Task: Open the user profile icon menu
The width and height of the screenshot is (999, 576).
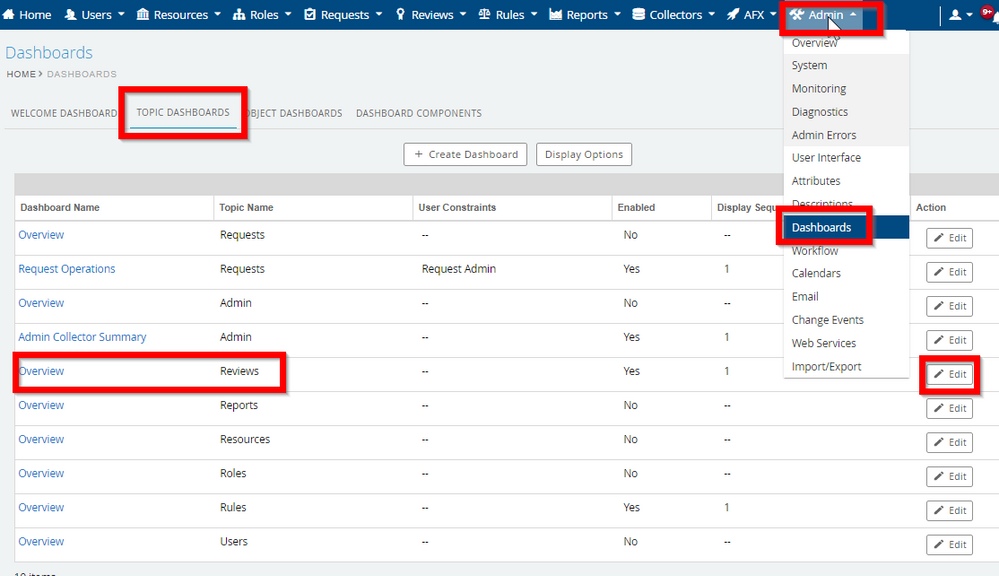Action: (x=962, y=15)
